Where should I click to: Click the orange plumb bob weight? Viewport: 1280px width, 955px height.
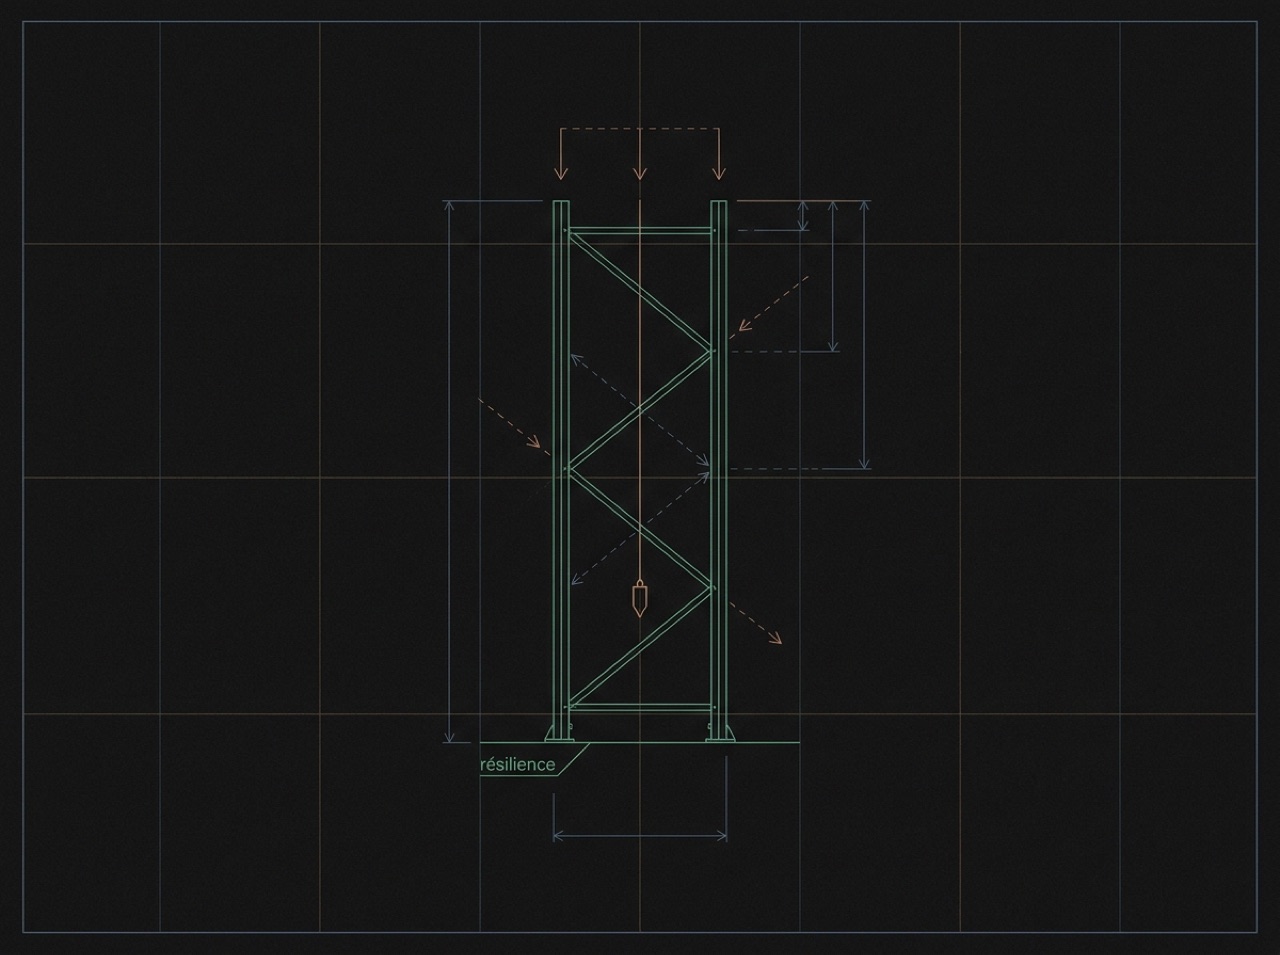[638, 598]
